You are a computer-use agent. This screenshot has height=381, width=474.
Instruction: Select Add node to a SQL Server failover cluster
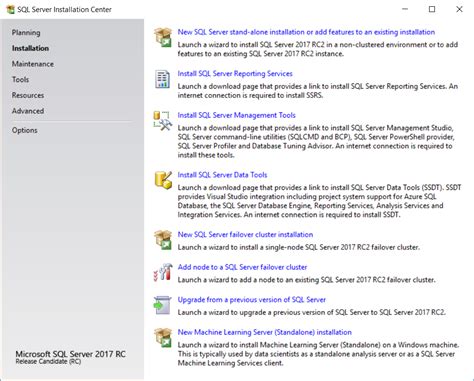[x=242, y=267]
